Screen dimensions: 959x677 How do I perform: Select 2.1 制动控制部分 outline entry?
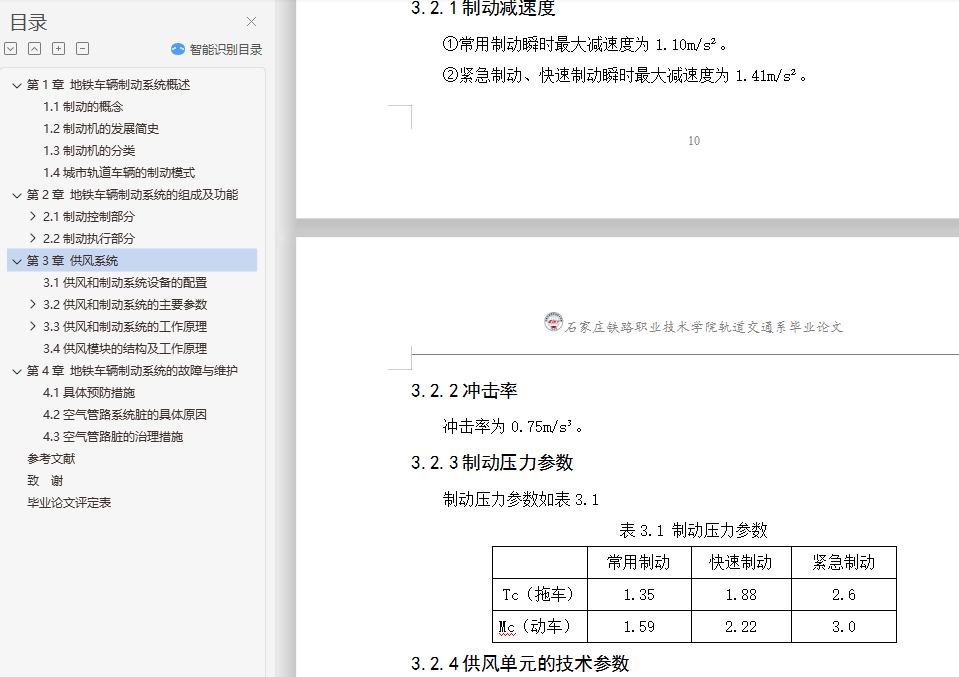tap(89, 216)
